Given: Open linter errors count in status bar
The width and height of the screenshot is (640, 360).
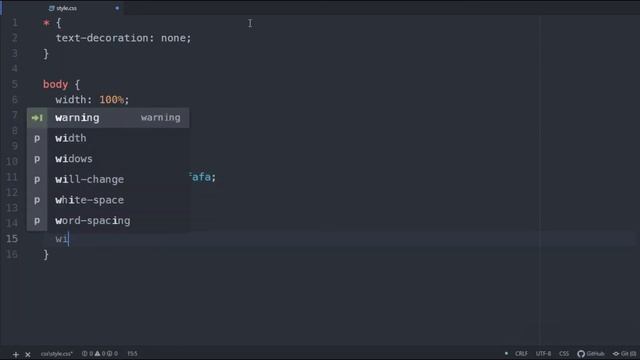Looking at the screenshot, I should point(87,354).
